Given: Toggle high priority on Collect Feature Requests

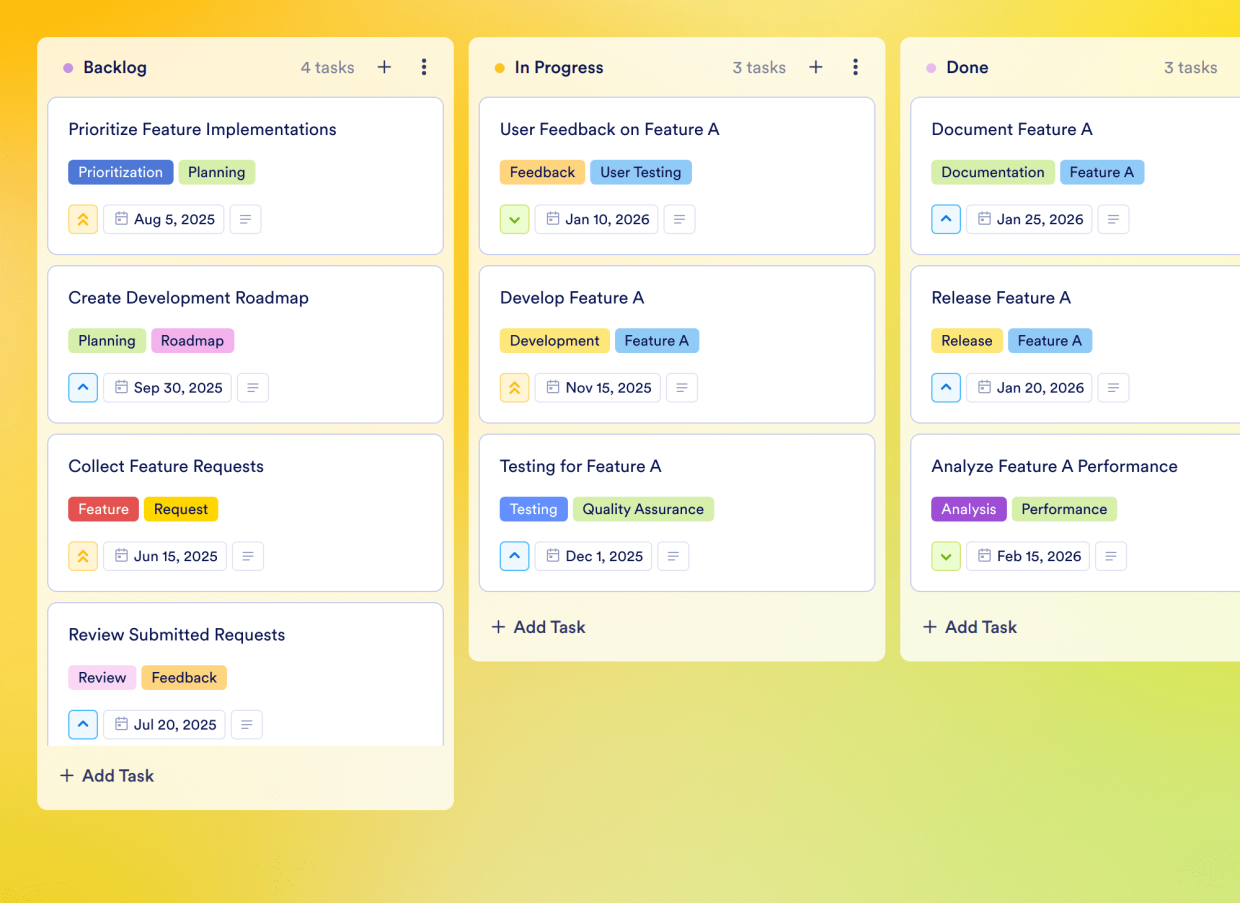Looking at the screenshot, I should [83, 556].
